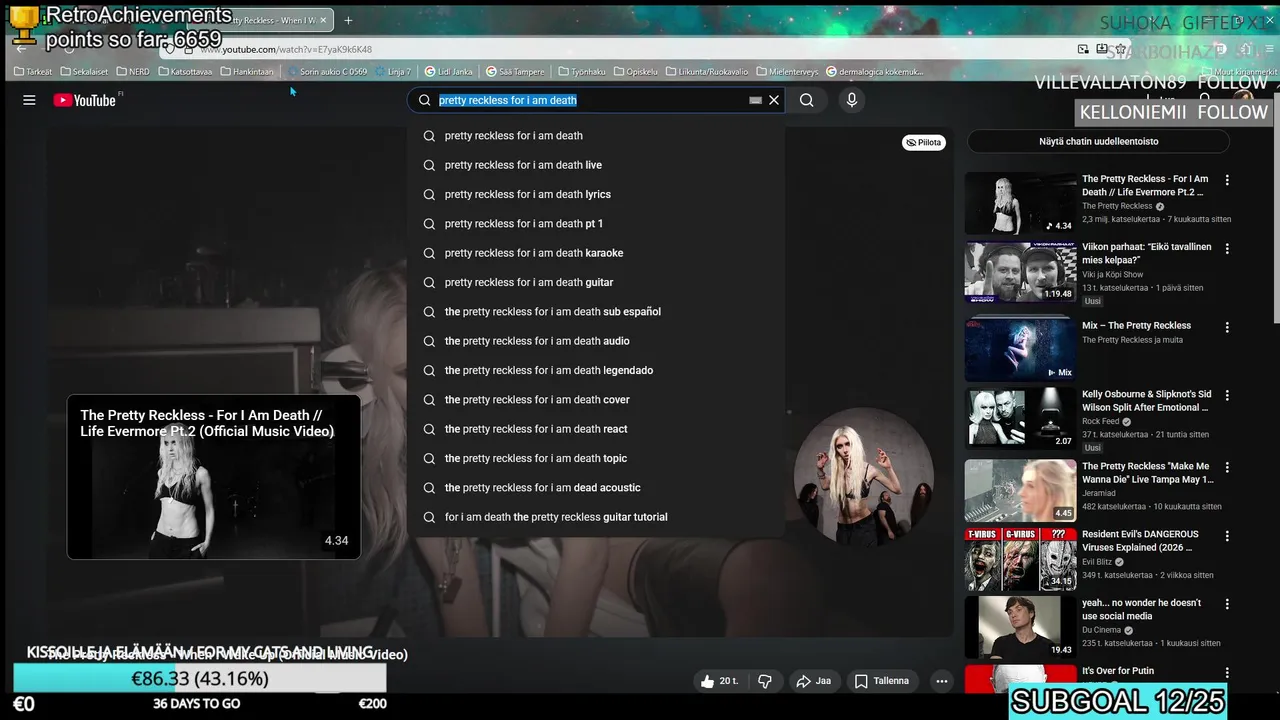Open options for Resident Evil viruses video
The width and height of the screenshot is (1280, 720).
click(x=1227, y=536)
